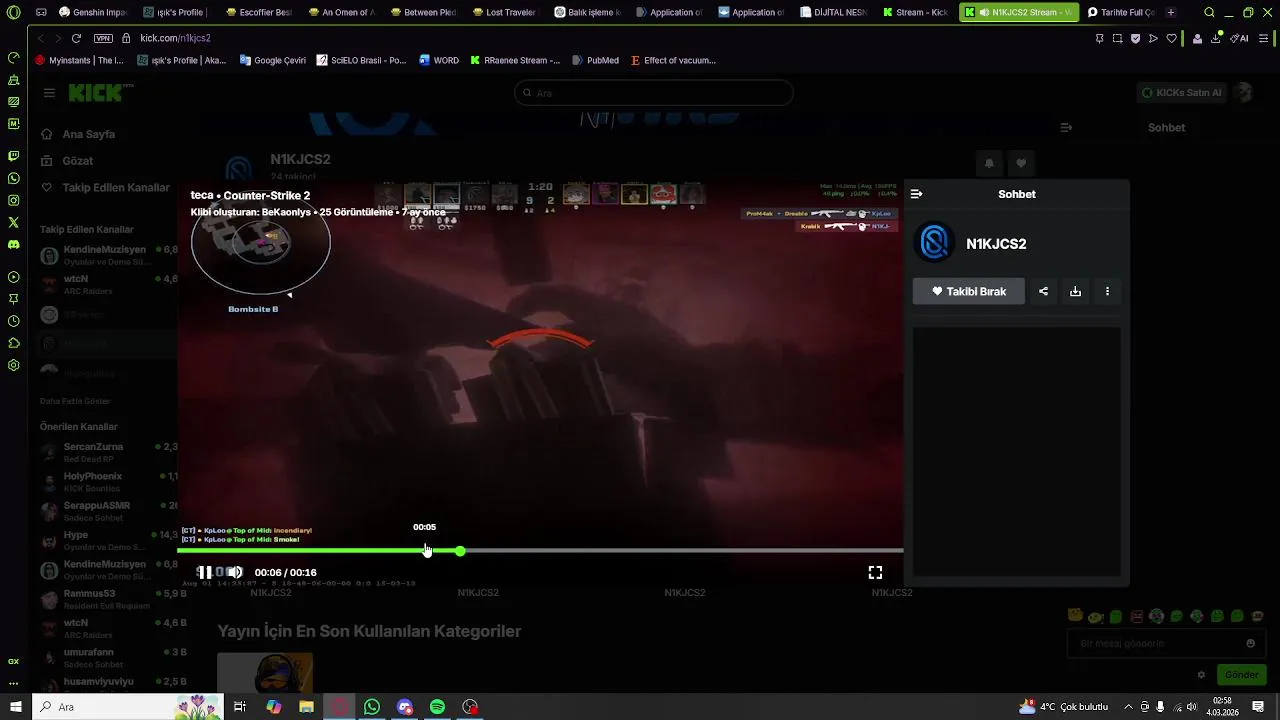Image resolution: width=1280 pixels, height=720 pixels.
Task: Open the taskbar weather widget
Action: click(1063, 707)
